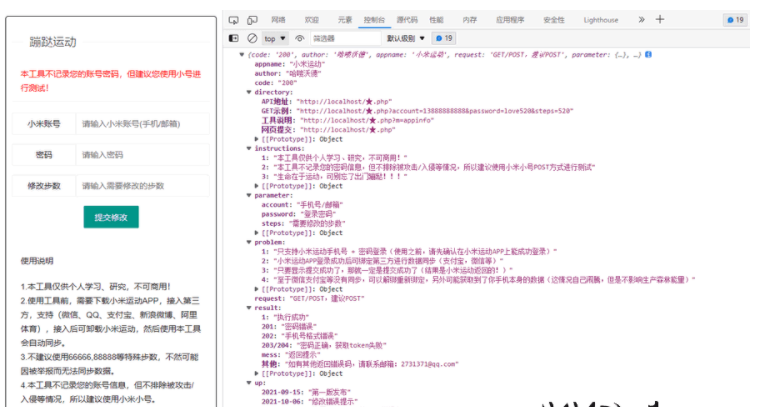The height and width of the screenshot is (407, 763).
Task: Open issues badge 19 at top right
Action: point(735,20)
